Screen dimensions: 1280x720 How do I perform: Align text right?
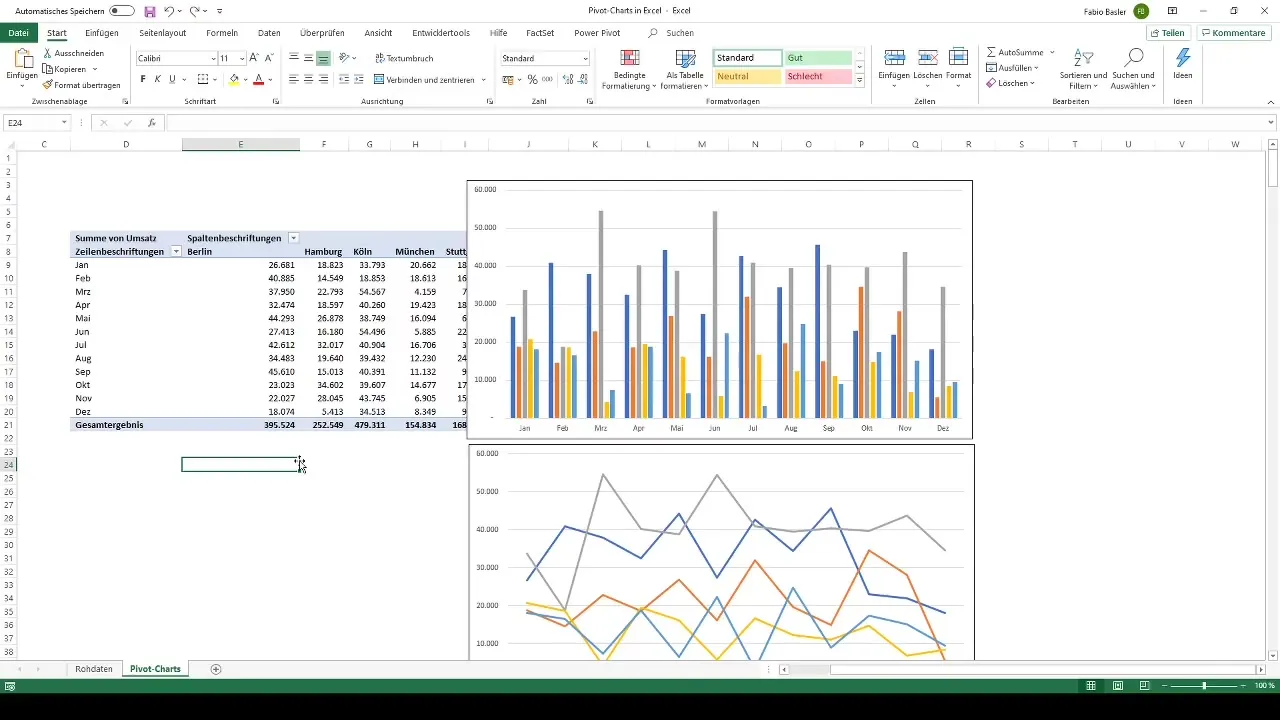[x=323, y=79]
